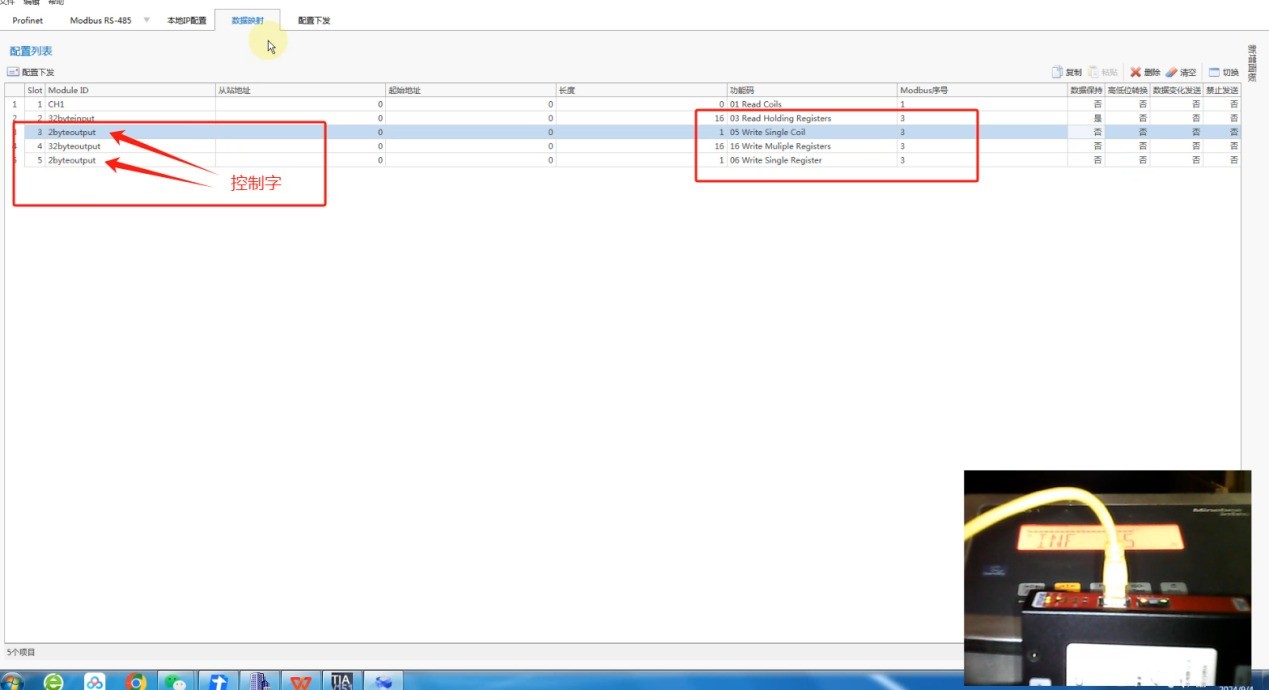The width and height of the screenshot is (1269, 690).
Task: Switch to the Modbus RS-485 tab
Action: click(x=100, y=20)
